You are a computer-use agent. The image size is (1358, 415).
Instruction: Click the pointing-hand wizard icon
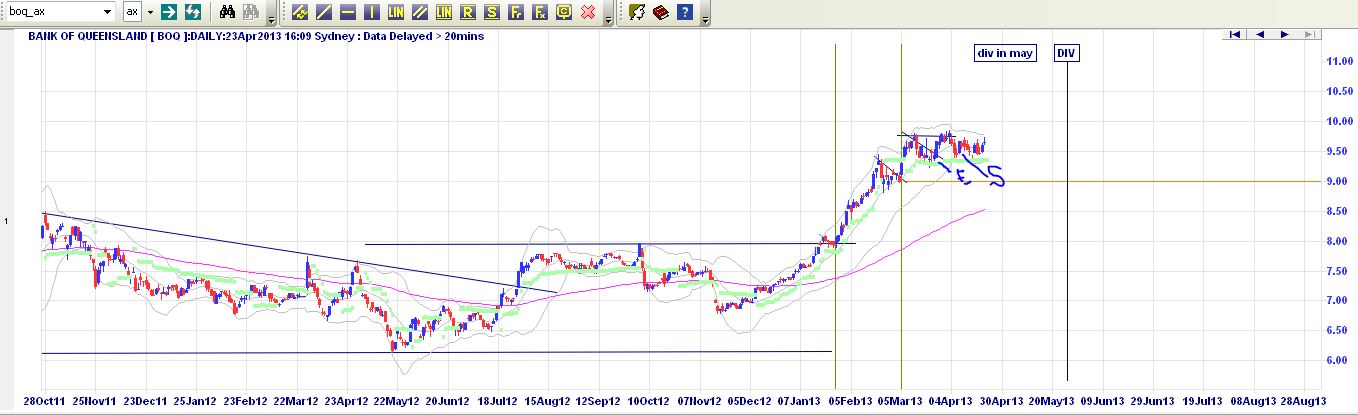636,13
